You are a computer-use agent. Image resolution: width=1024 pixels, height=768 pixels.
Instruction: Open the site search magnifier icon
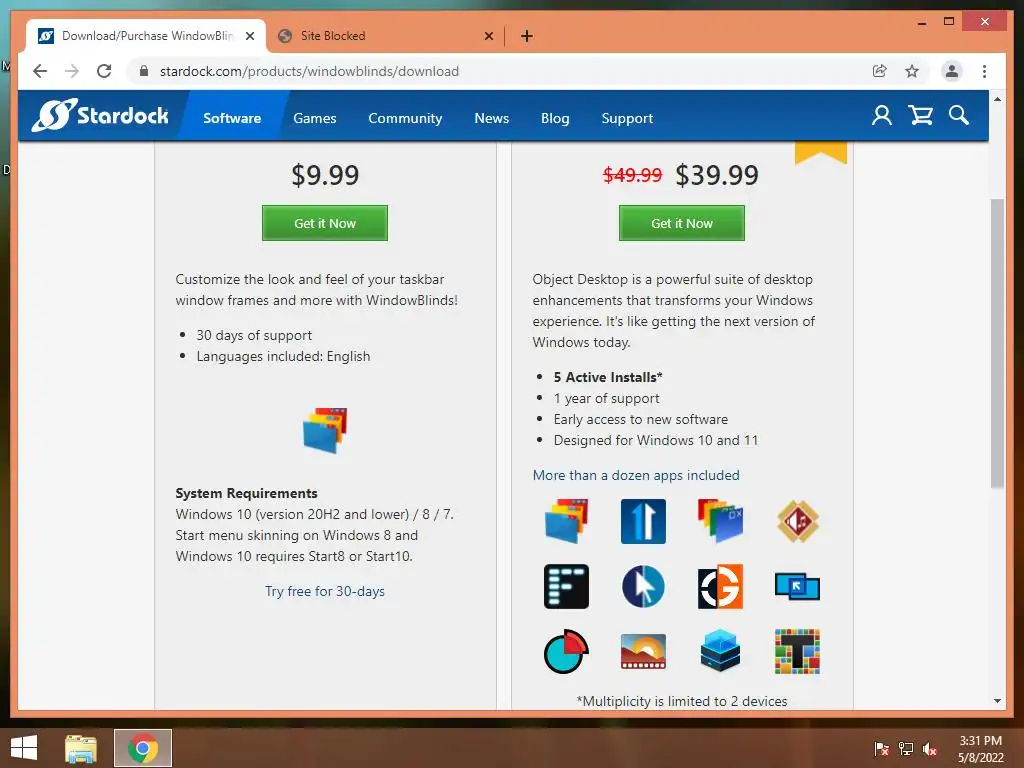959,116
